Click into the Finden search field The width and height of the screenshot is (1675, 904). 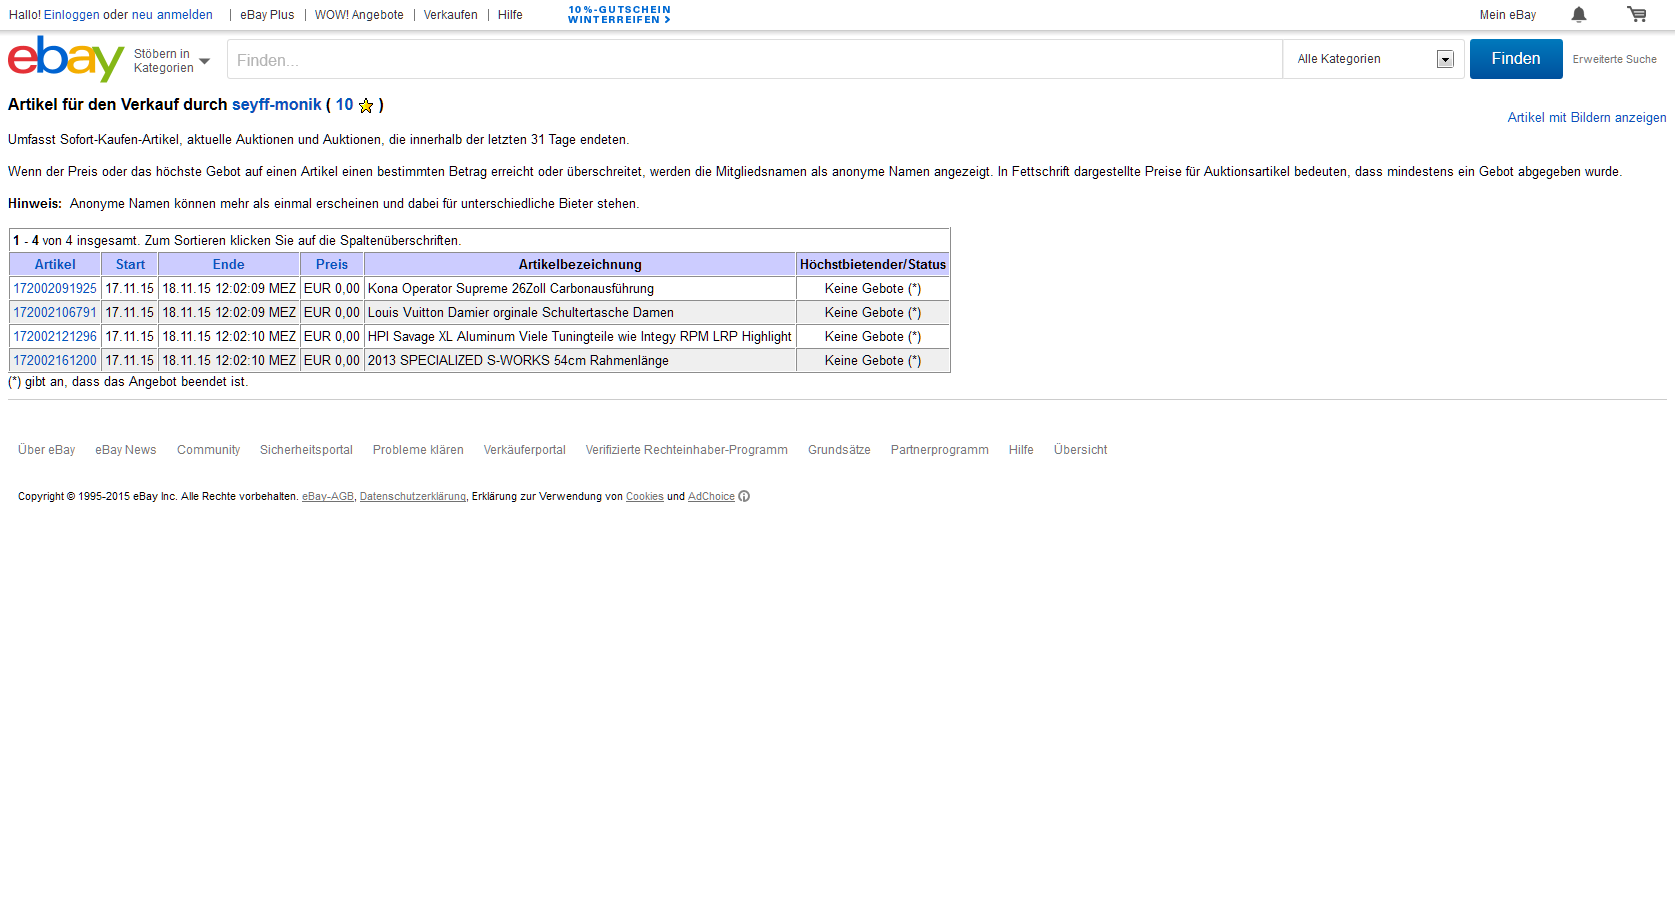[754, 60]
